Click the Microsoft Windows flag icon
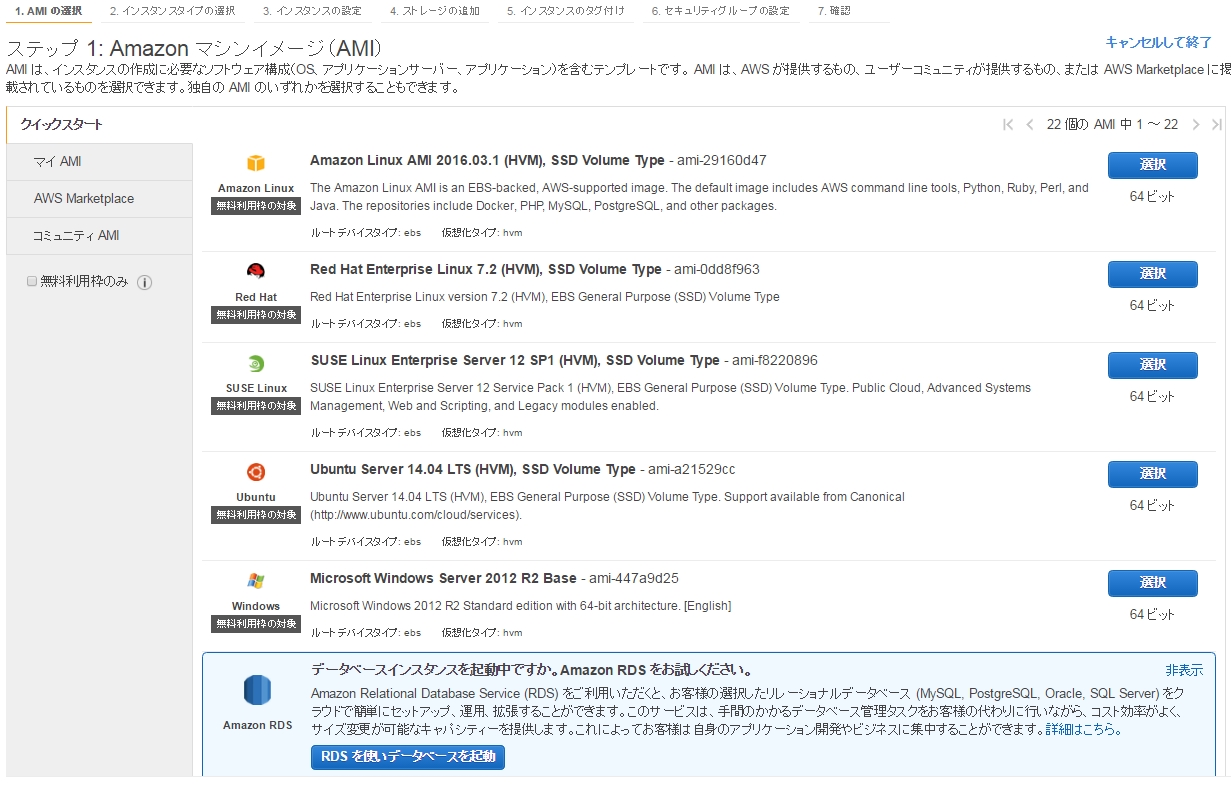 click(256, 581)
